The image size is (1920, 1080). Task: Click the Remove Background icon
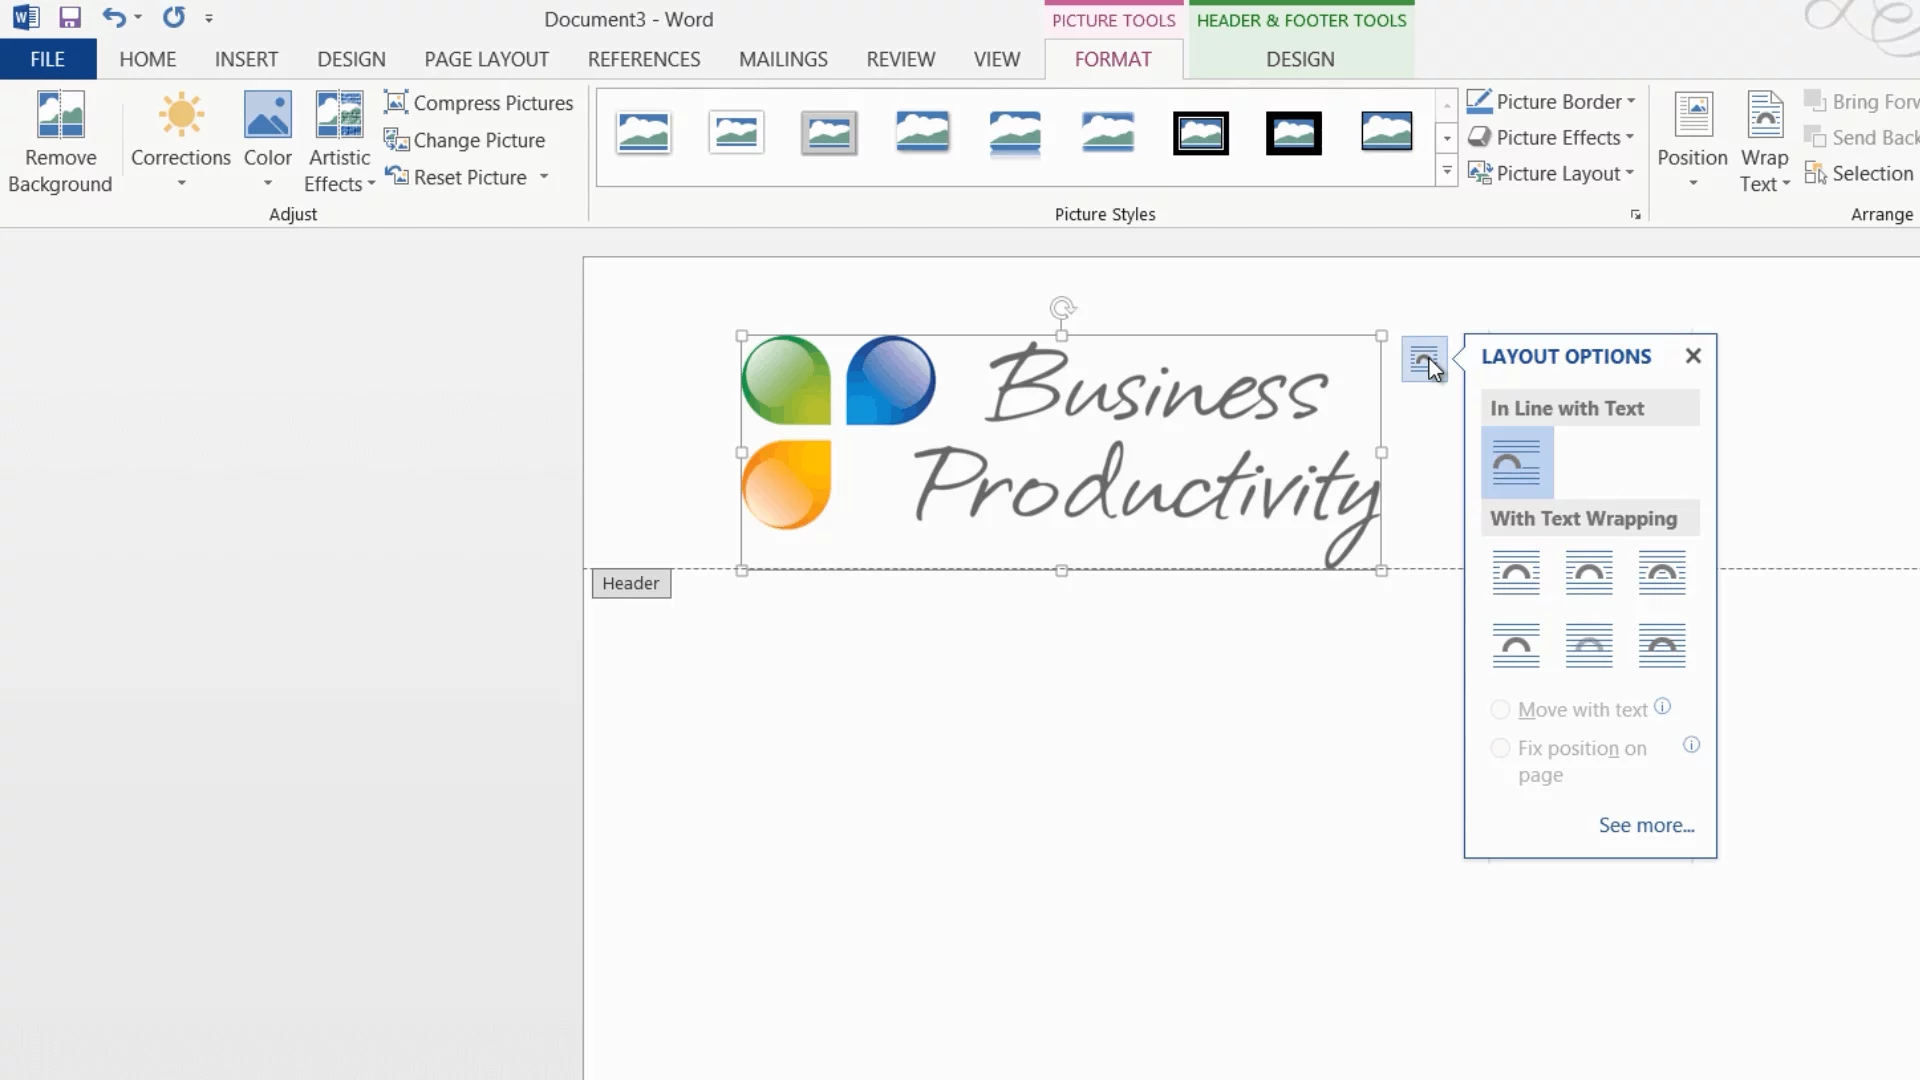(60, 115)
